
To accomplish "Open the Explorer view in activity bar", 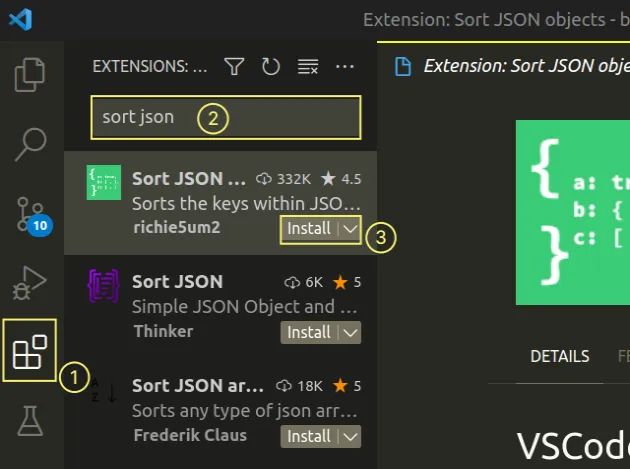I will coord(30,75).
